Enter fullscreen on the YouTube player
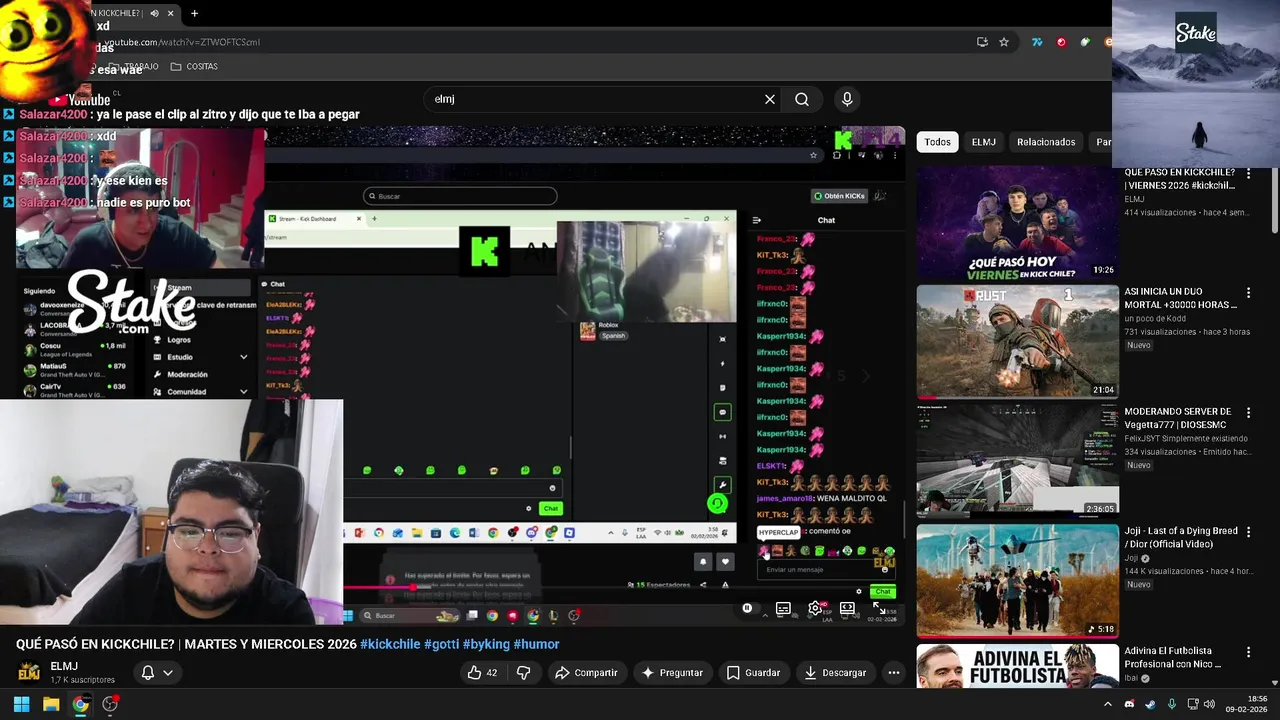Viewport: 1280px width, 720px height. (x=878, y=608)
